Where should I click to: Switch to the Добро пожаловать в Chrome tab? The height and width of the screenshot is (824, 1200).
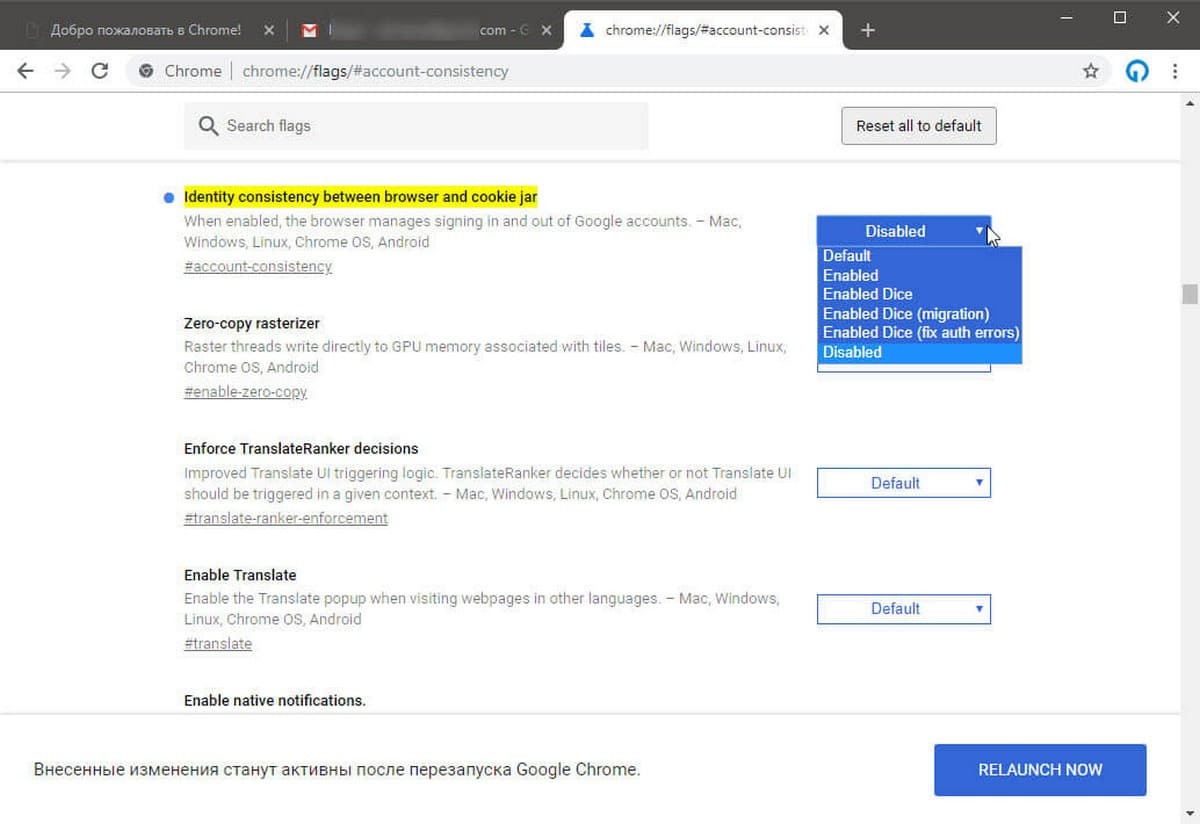click(x=146, y=30)
